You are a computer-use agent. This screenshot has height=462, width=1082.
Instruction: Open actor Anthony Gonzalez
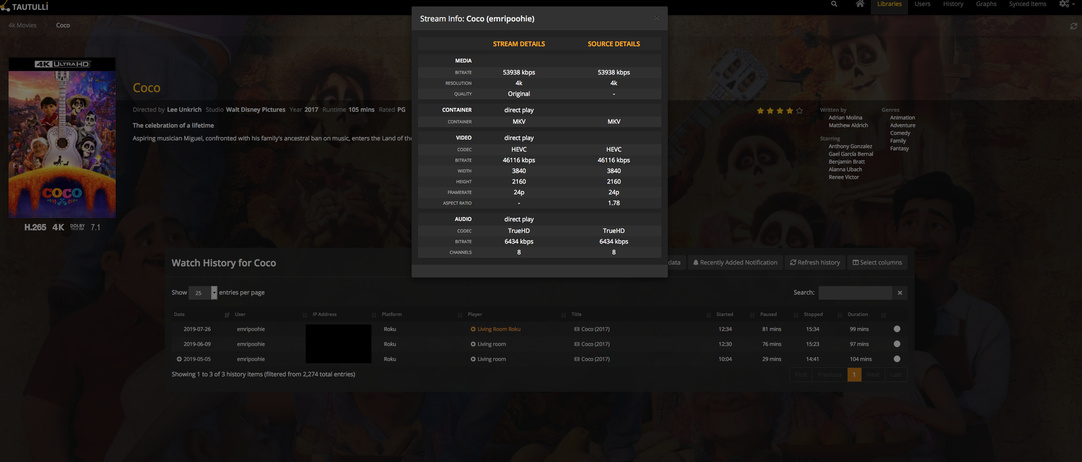click(x=850, y=146)
